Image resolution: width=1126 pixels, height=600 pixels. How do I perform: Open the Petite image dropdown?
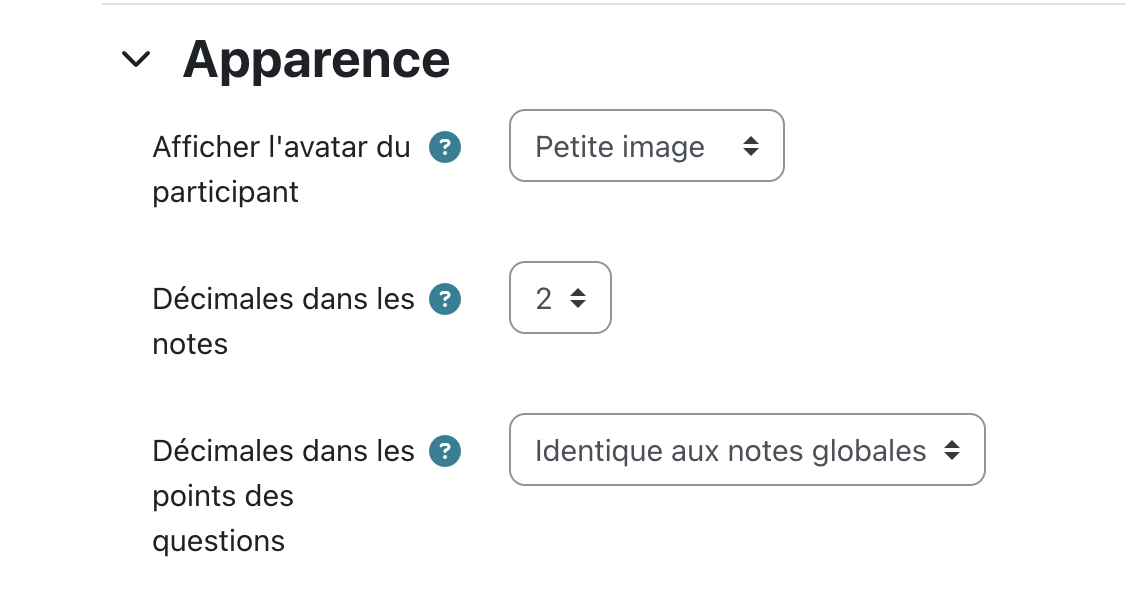coord(646,146)
